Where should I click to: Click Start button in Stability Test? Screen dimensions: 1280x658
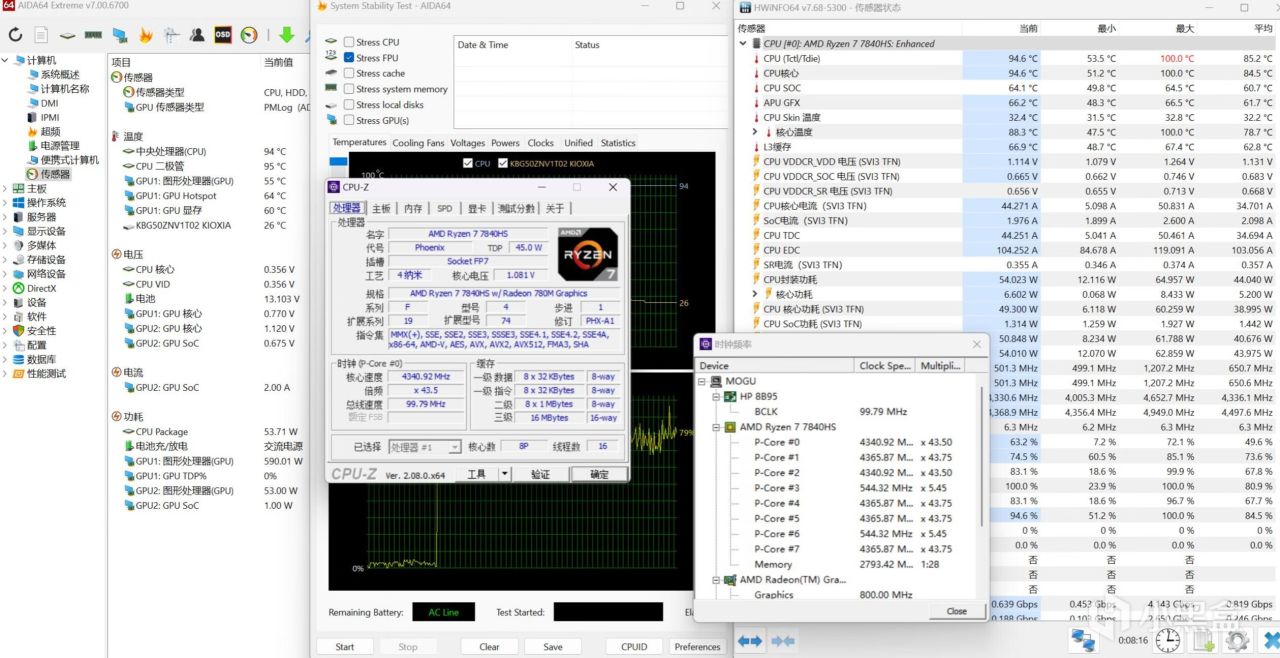pos(345,646)
